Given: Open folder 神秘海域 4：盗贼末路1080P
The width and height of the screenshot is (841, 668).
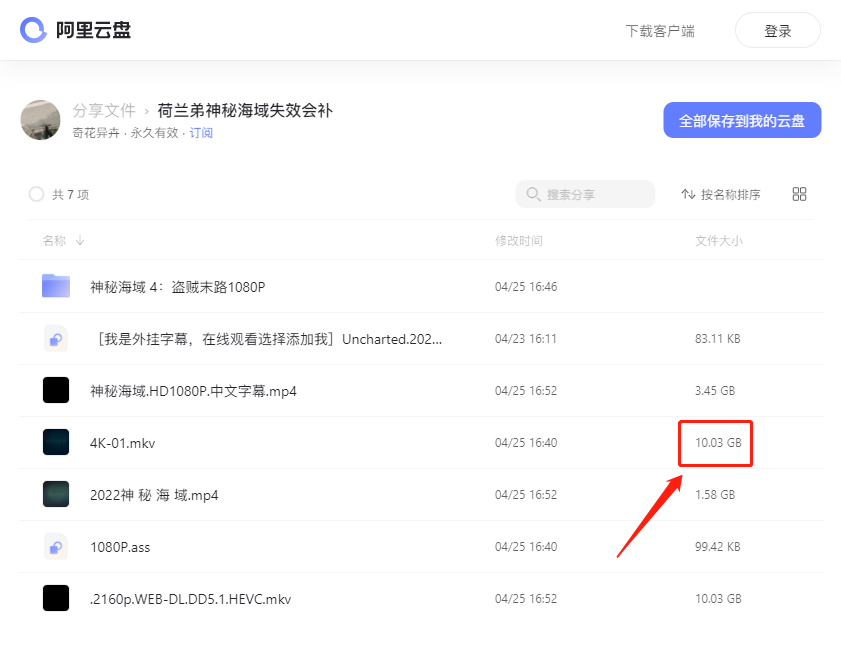Looking at the screenshot, I should point(178,287).
